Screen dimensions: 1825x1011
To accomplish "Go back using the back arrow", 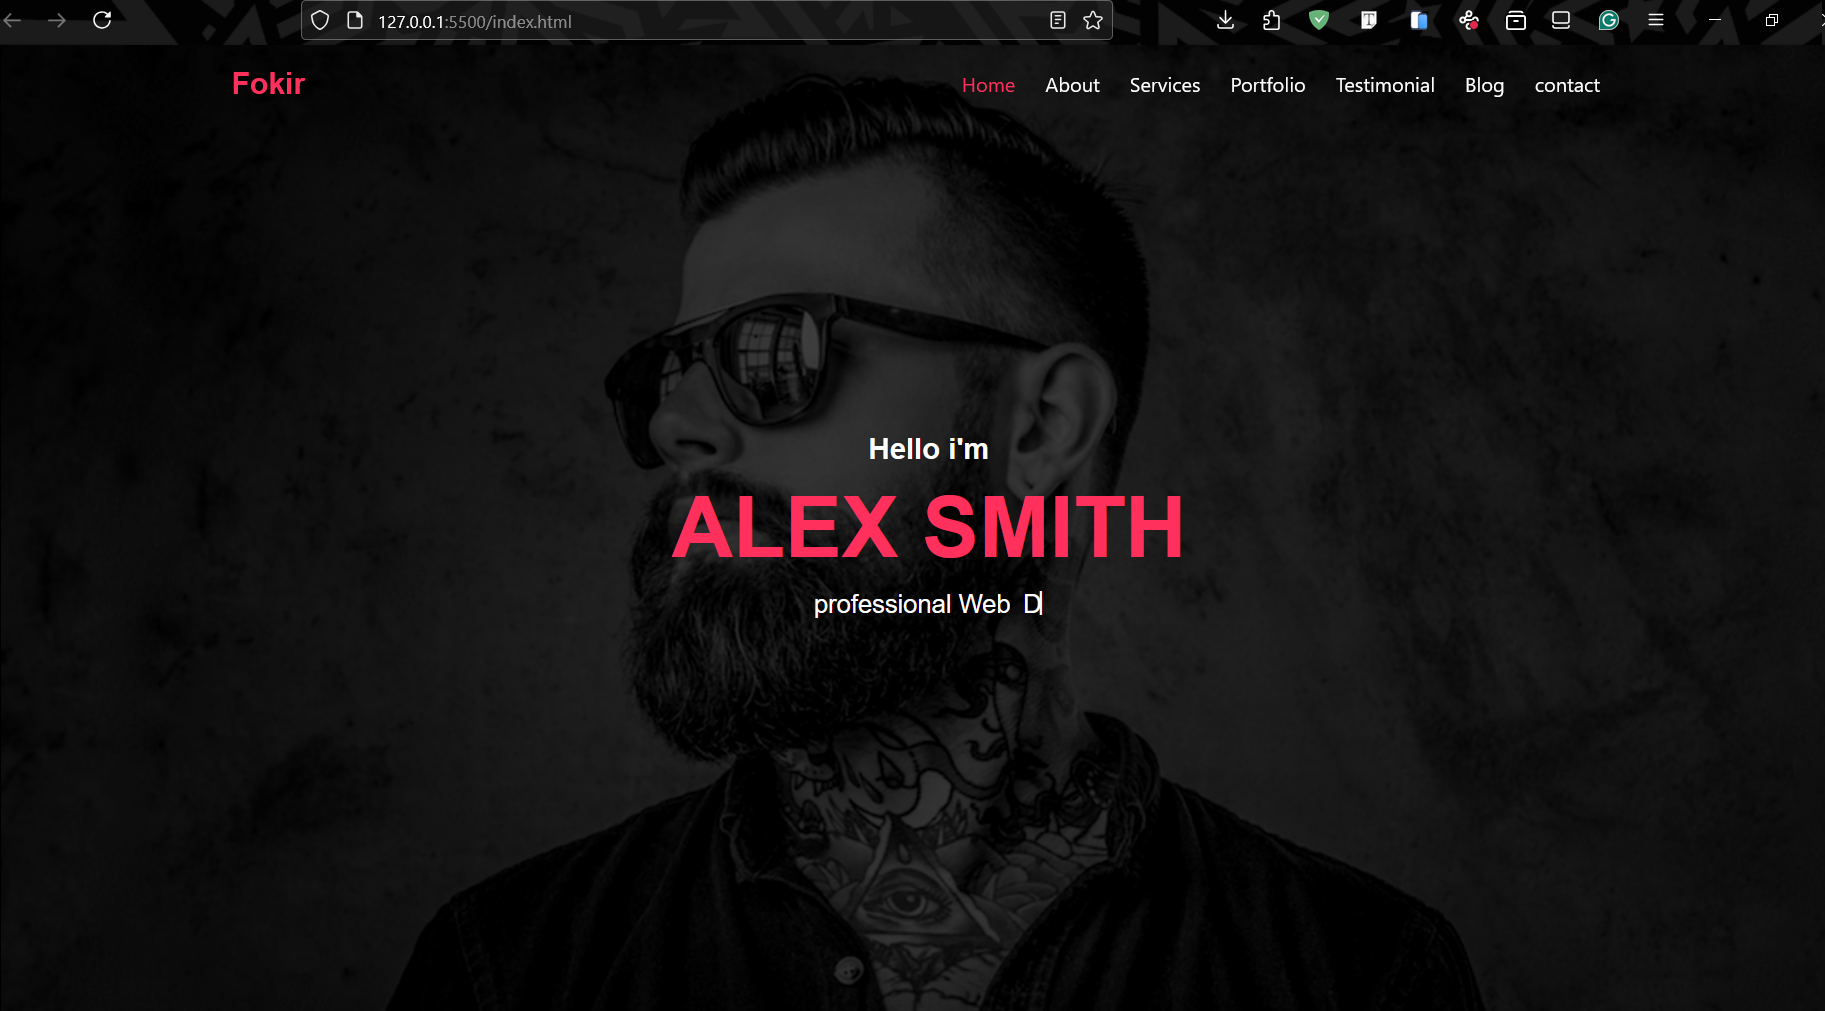I will [12, 20].
